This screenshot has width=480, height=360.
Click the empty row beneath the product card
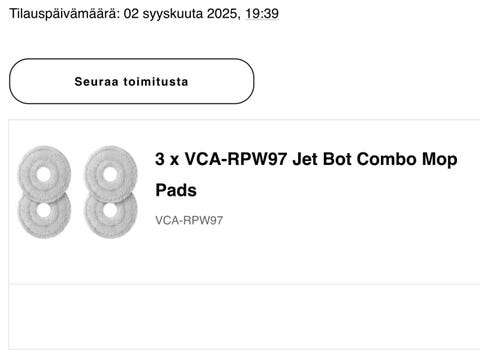(244, 317)
